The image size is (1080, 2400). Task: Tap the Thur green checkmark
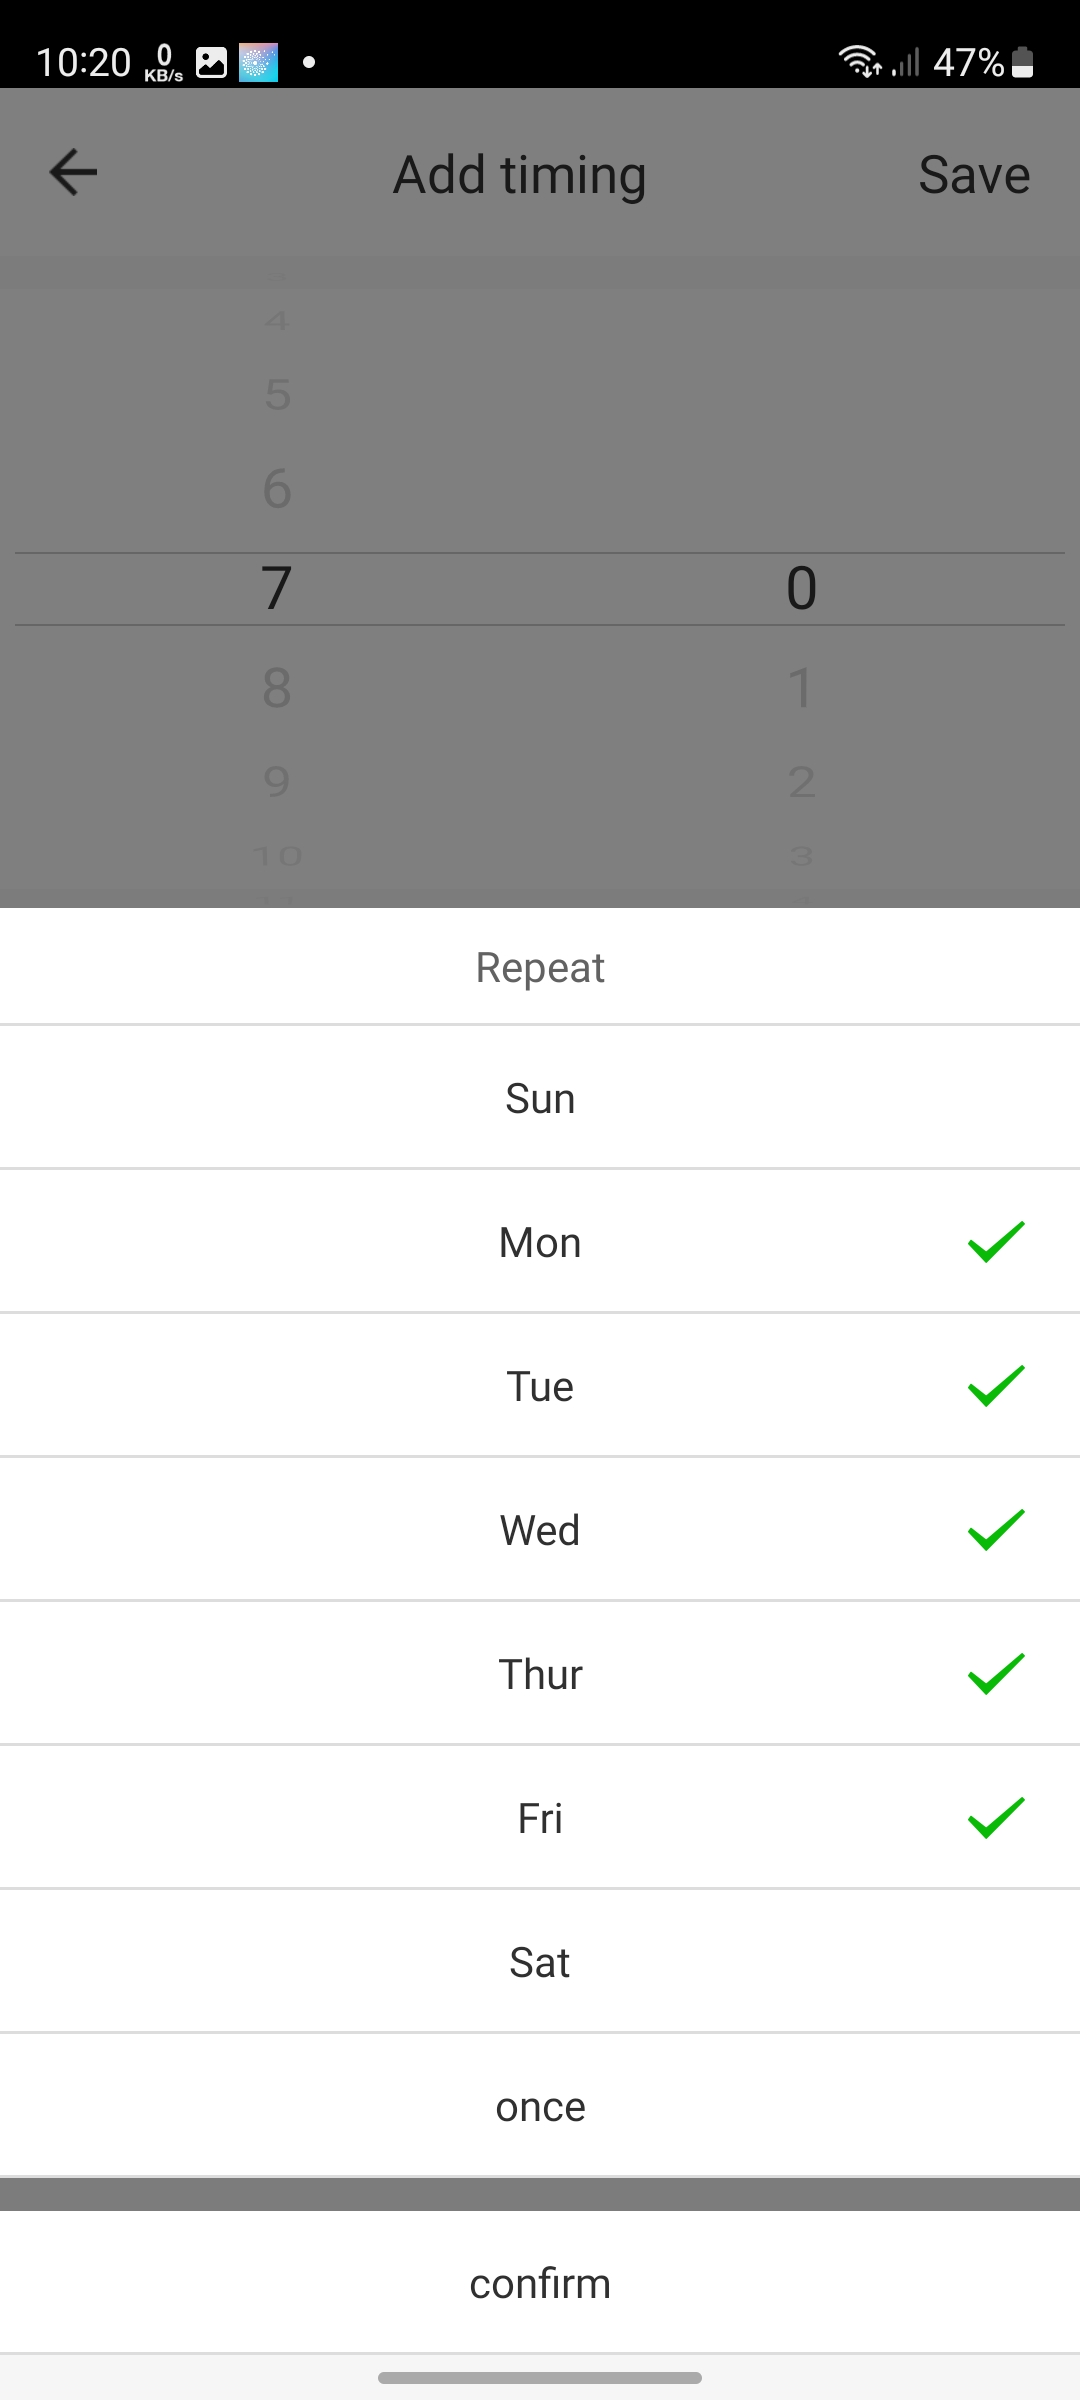coord(996,1674)
